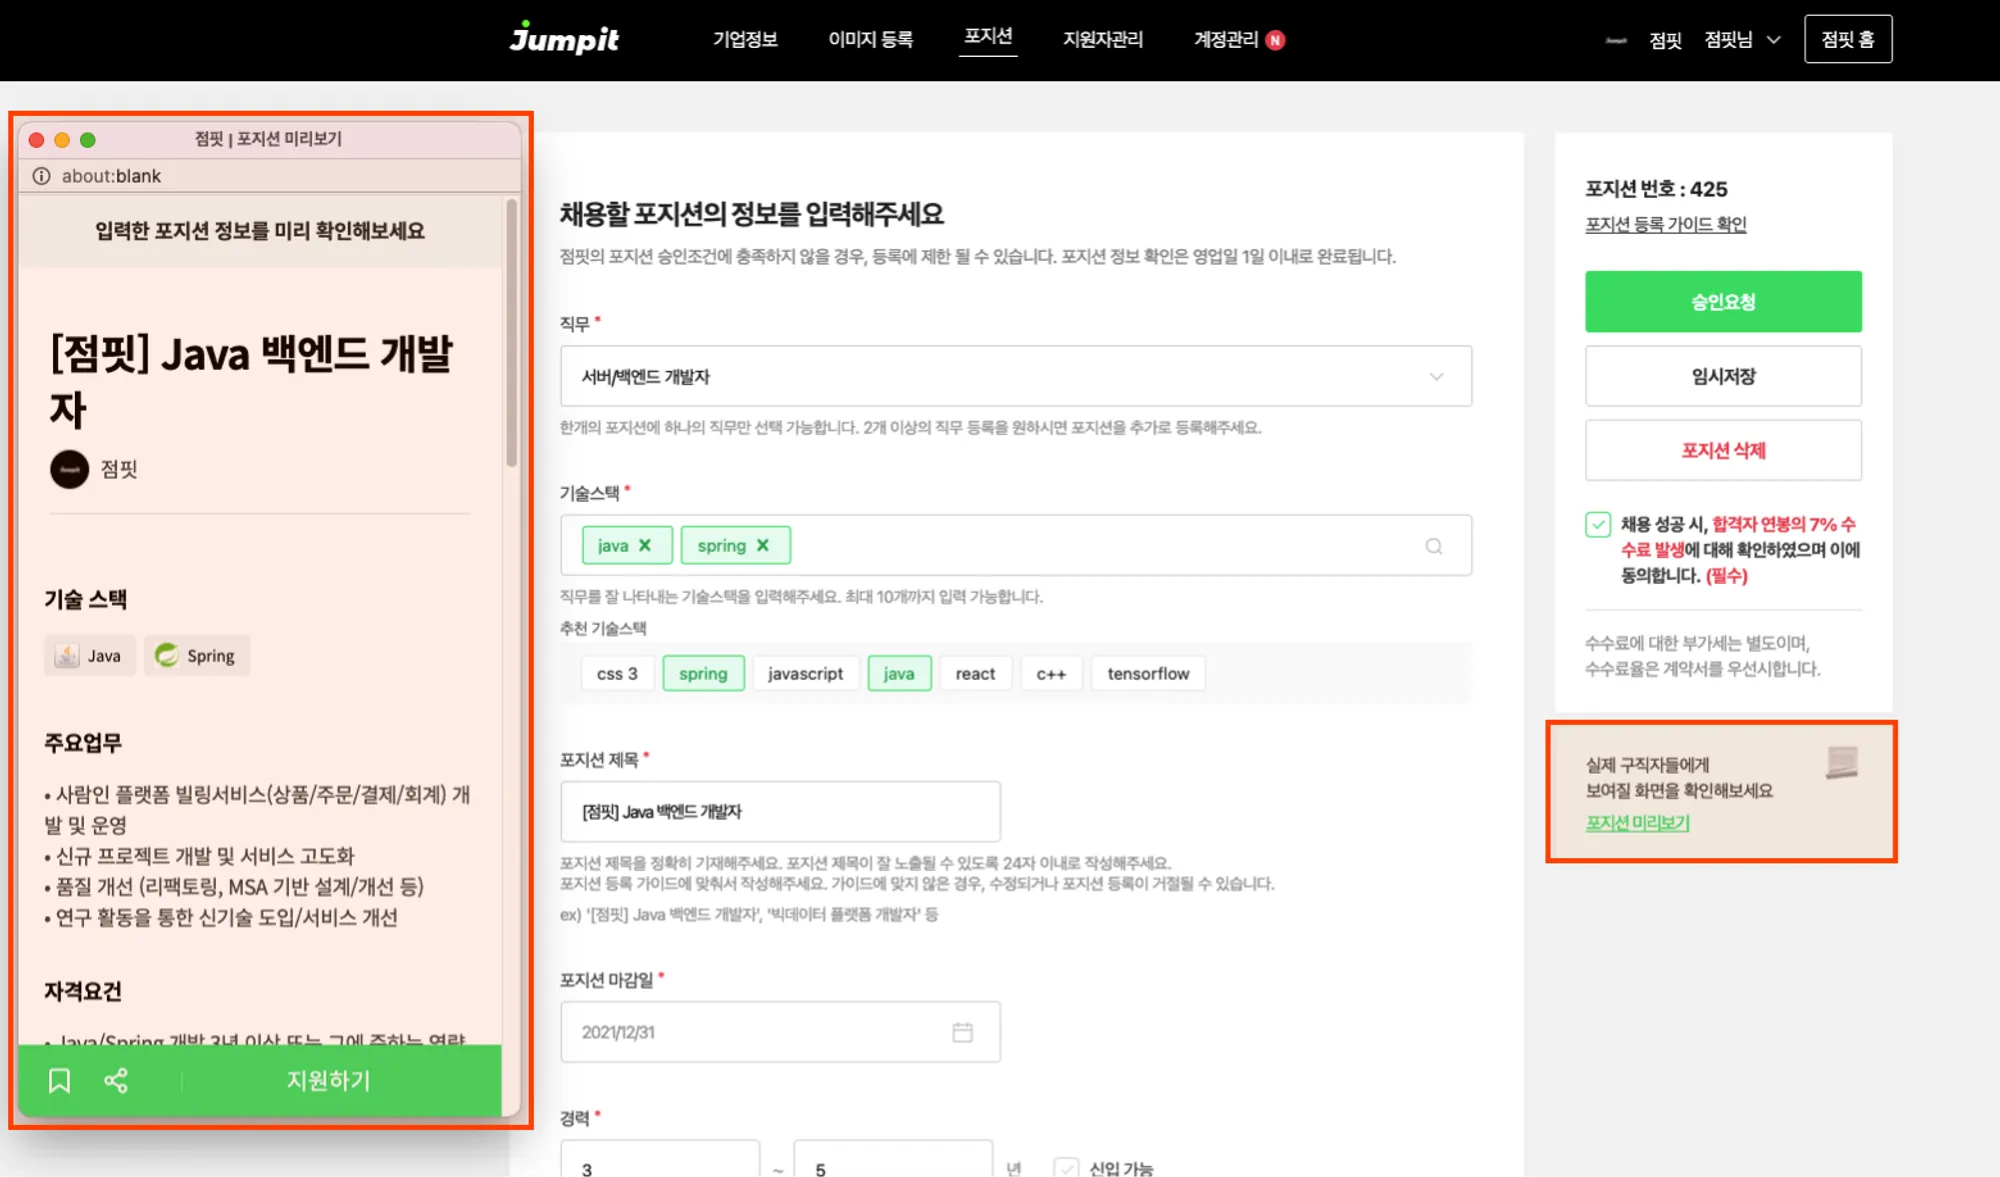Remove the spring tag with X
Screen dimensions: 2000x1177
tap(763, 545)
